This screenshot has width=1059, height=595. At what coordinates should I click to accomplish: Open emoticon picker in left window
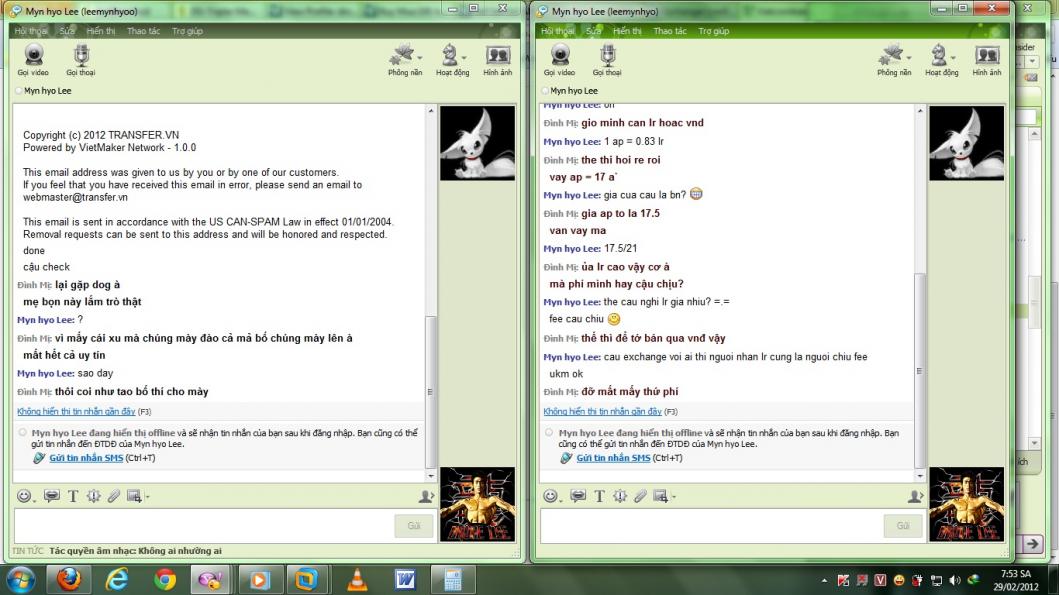[x=24, y=496]
